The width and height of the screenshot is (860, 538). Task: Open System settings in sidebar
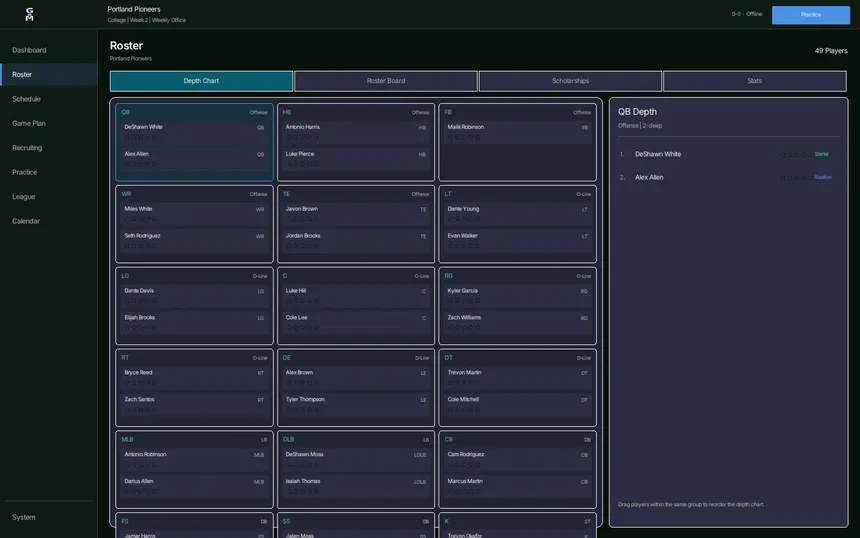click(x=24, y=517)
